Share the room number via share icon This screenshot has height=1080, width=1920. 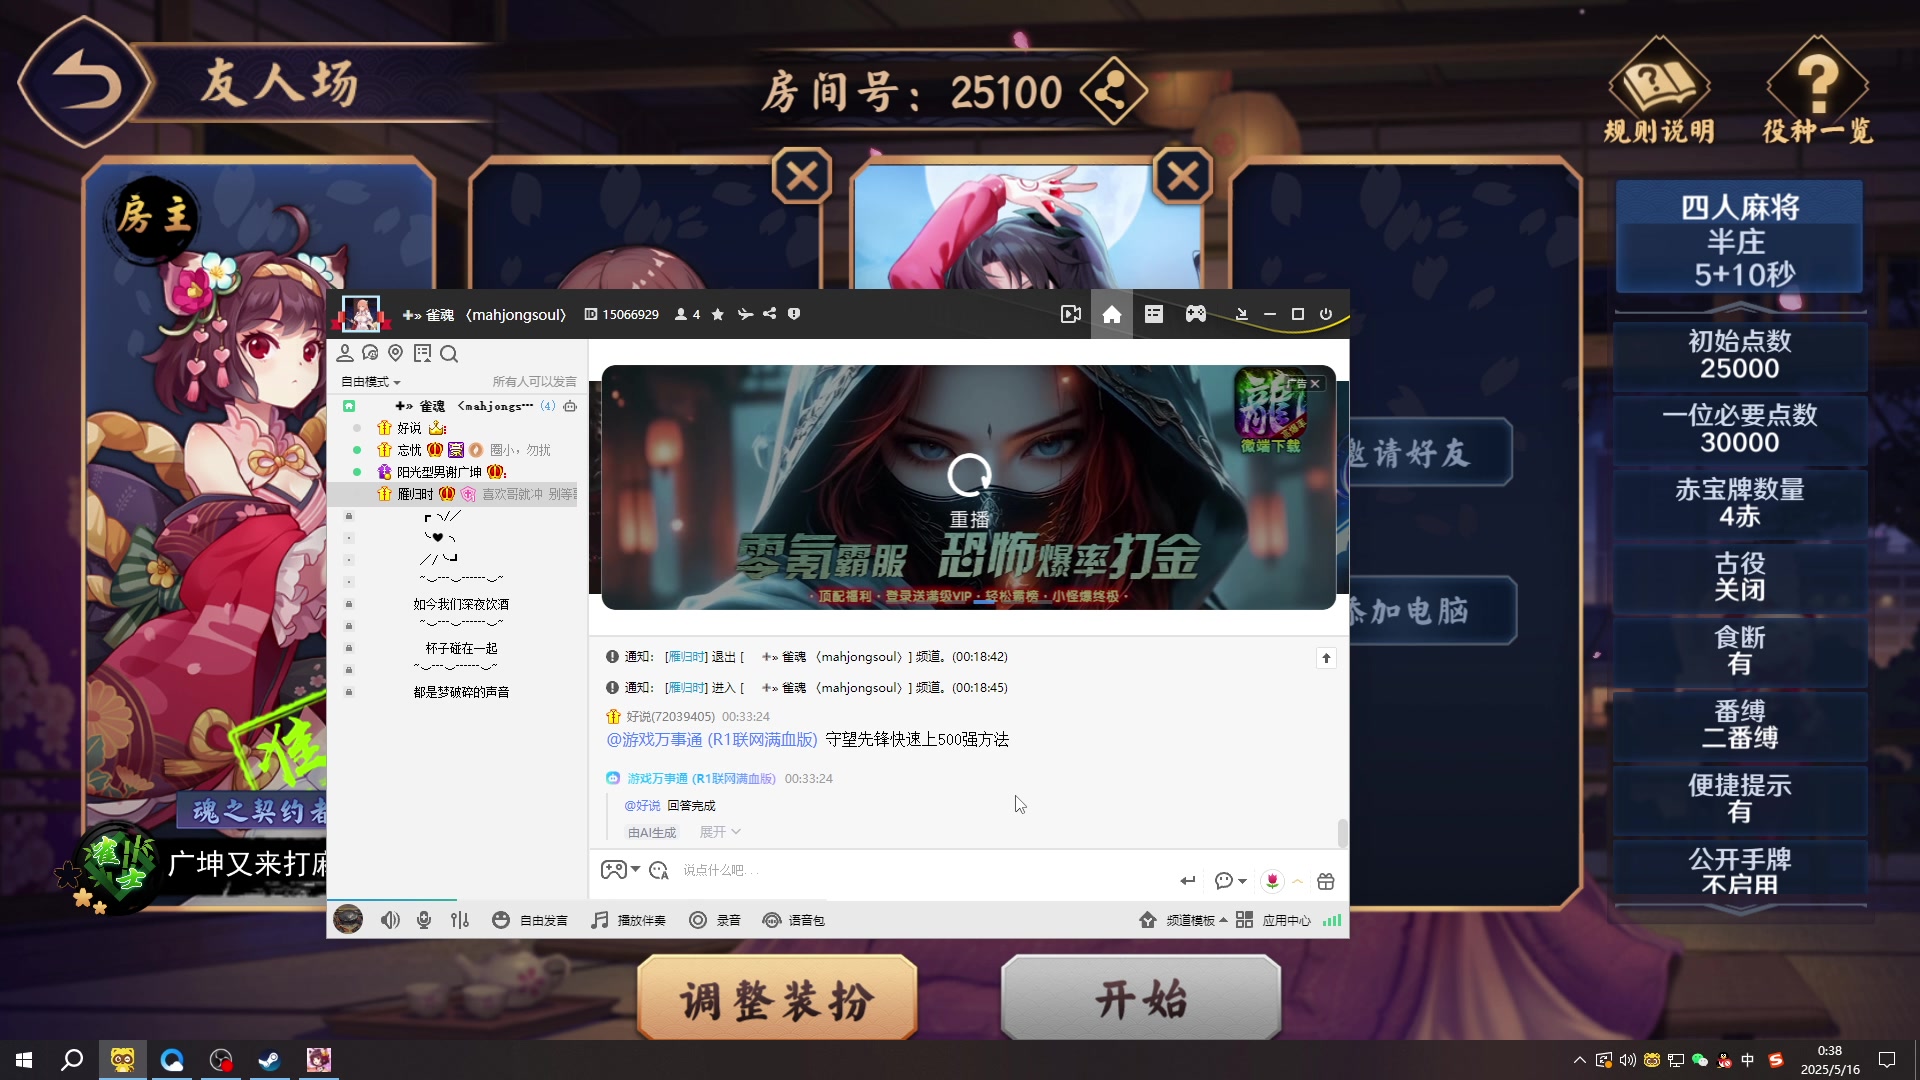point(1113,92)
